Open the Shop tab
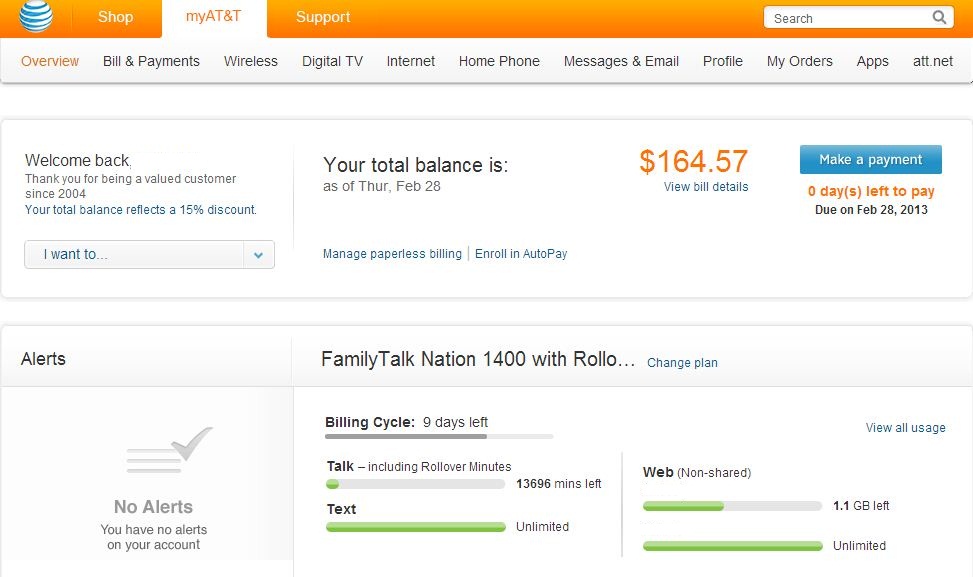973x577 pixels. 115,17
